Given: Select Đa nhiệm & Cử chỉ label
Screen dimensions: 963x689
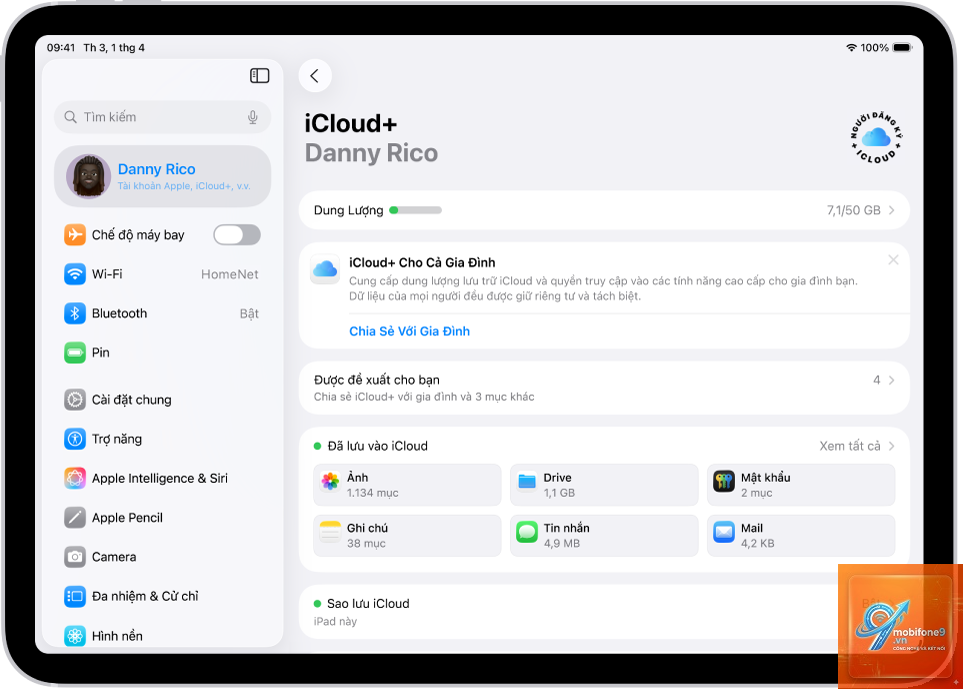Looking at the screenshot, I should point(145,596).
